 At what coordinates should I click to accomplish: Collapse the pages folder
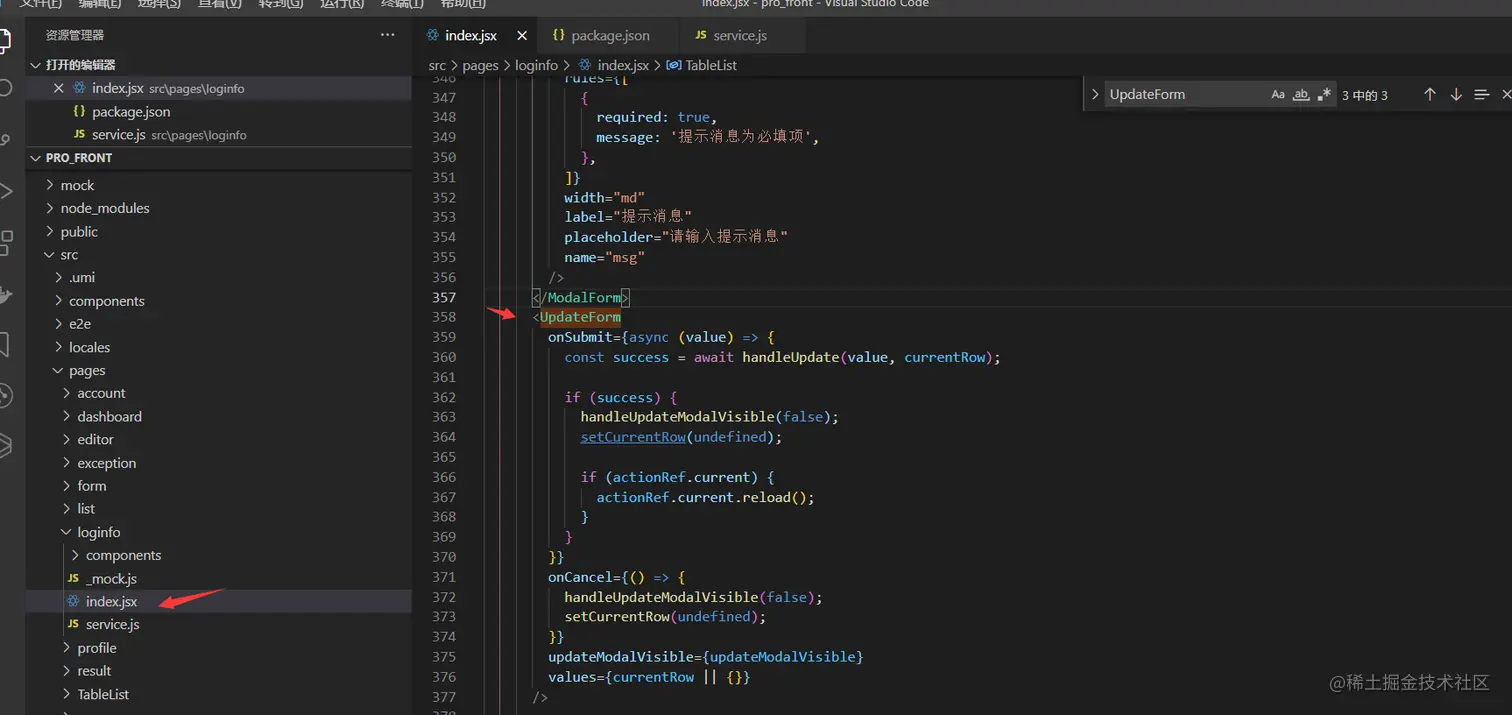[87, 370]
